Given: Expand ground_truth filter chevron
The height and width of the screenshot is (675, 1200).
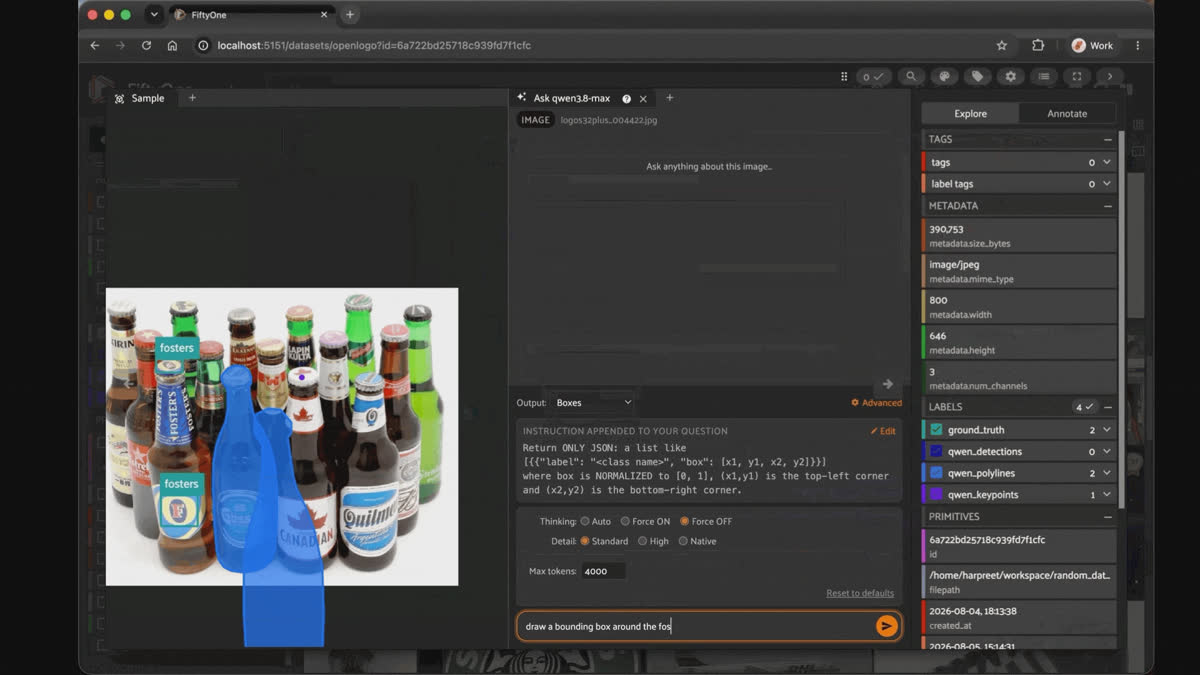Looking at the screenshot, I should pos(1106,429).
